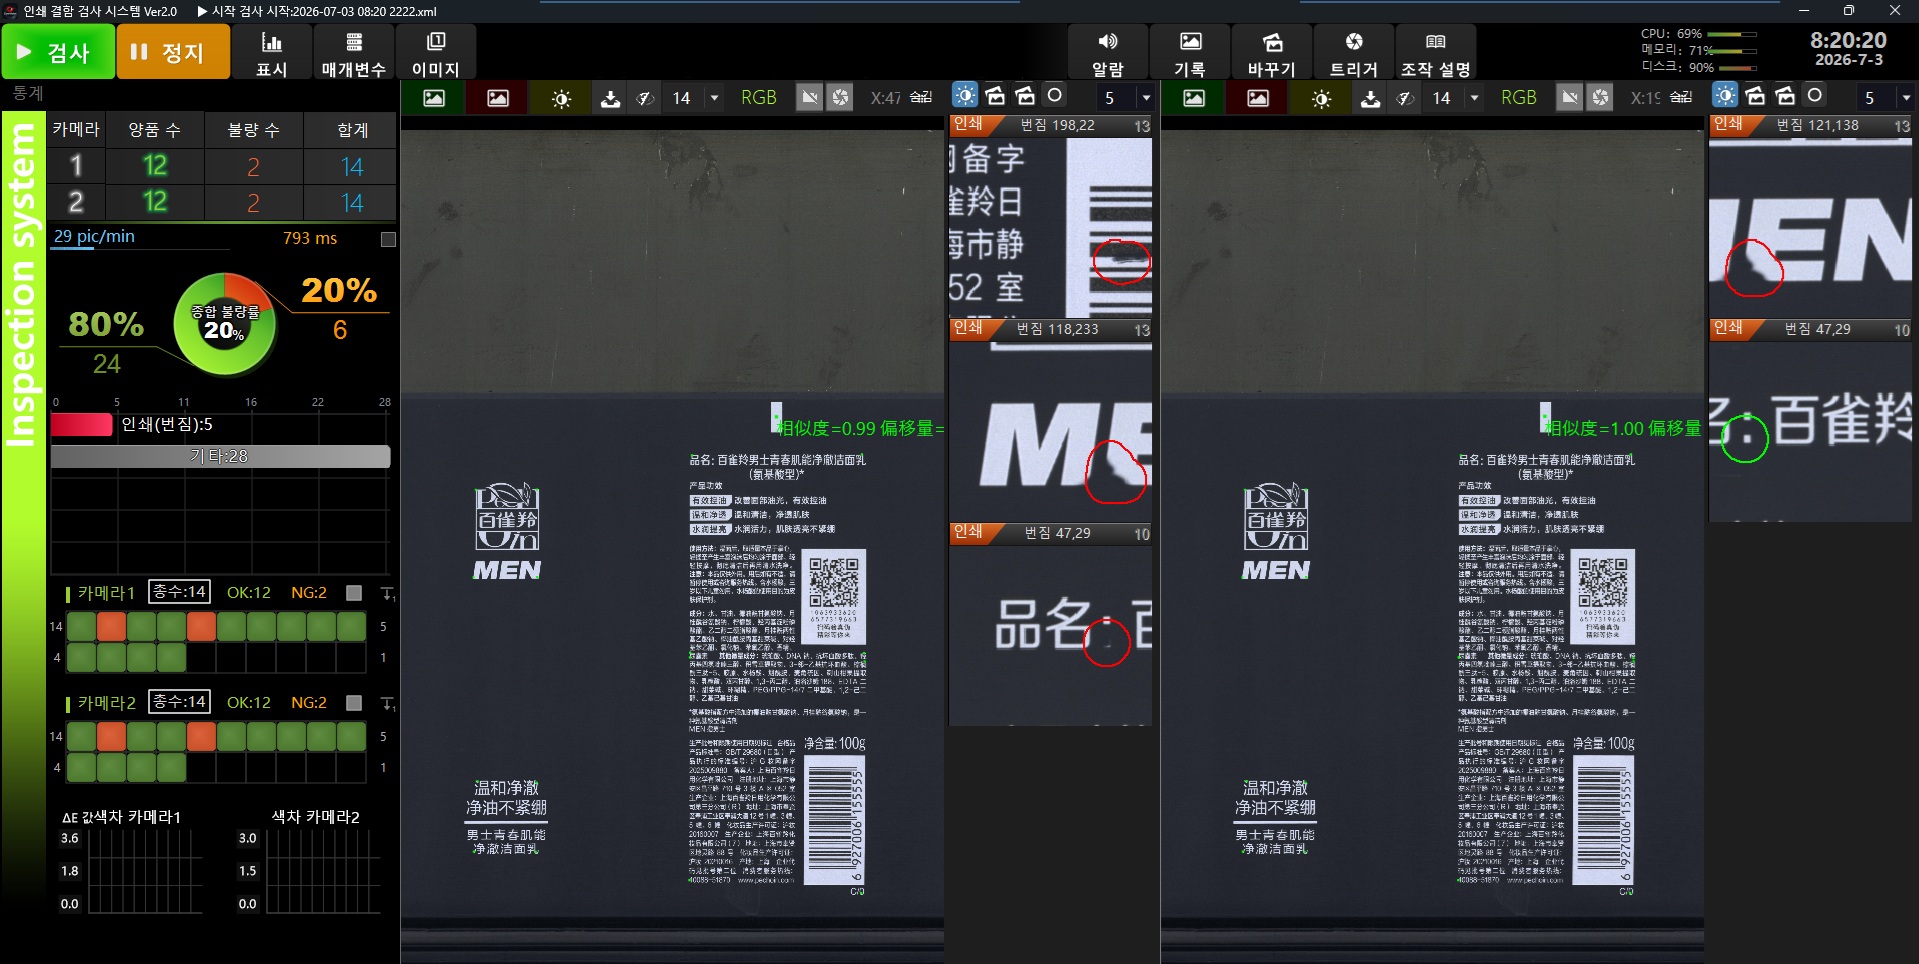The image size is (1919, 964).
Task: Click the download image icon in camera 1 toolbar
Action: (x=610, y=98)
